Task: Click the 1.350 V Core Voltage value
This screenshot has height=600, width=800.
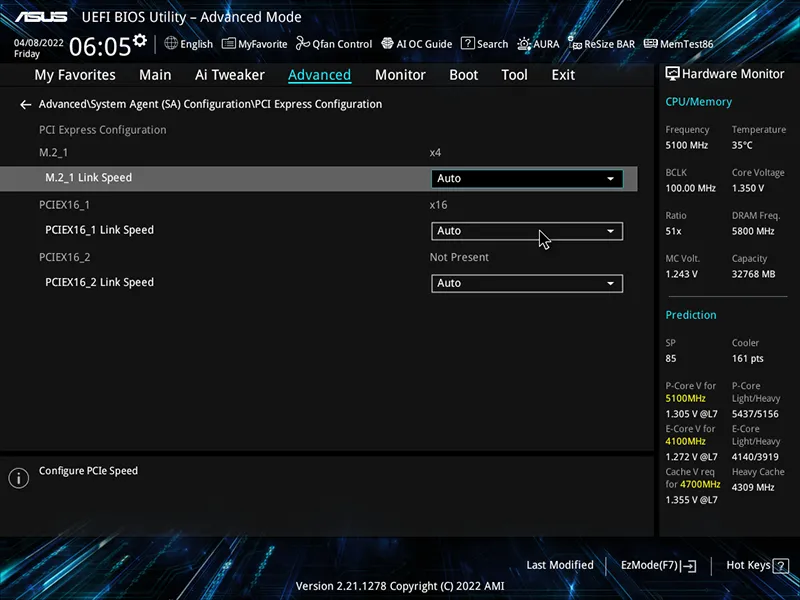Action: tap(748, 188)
